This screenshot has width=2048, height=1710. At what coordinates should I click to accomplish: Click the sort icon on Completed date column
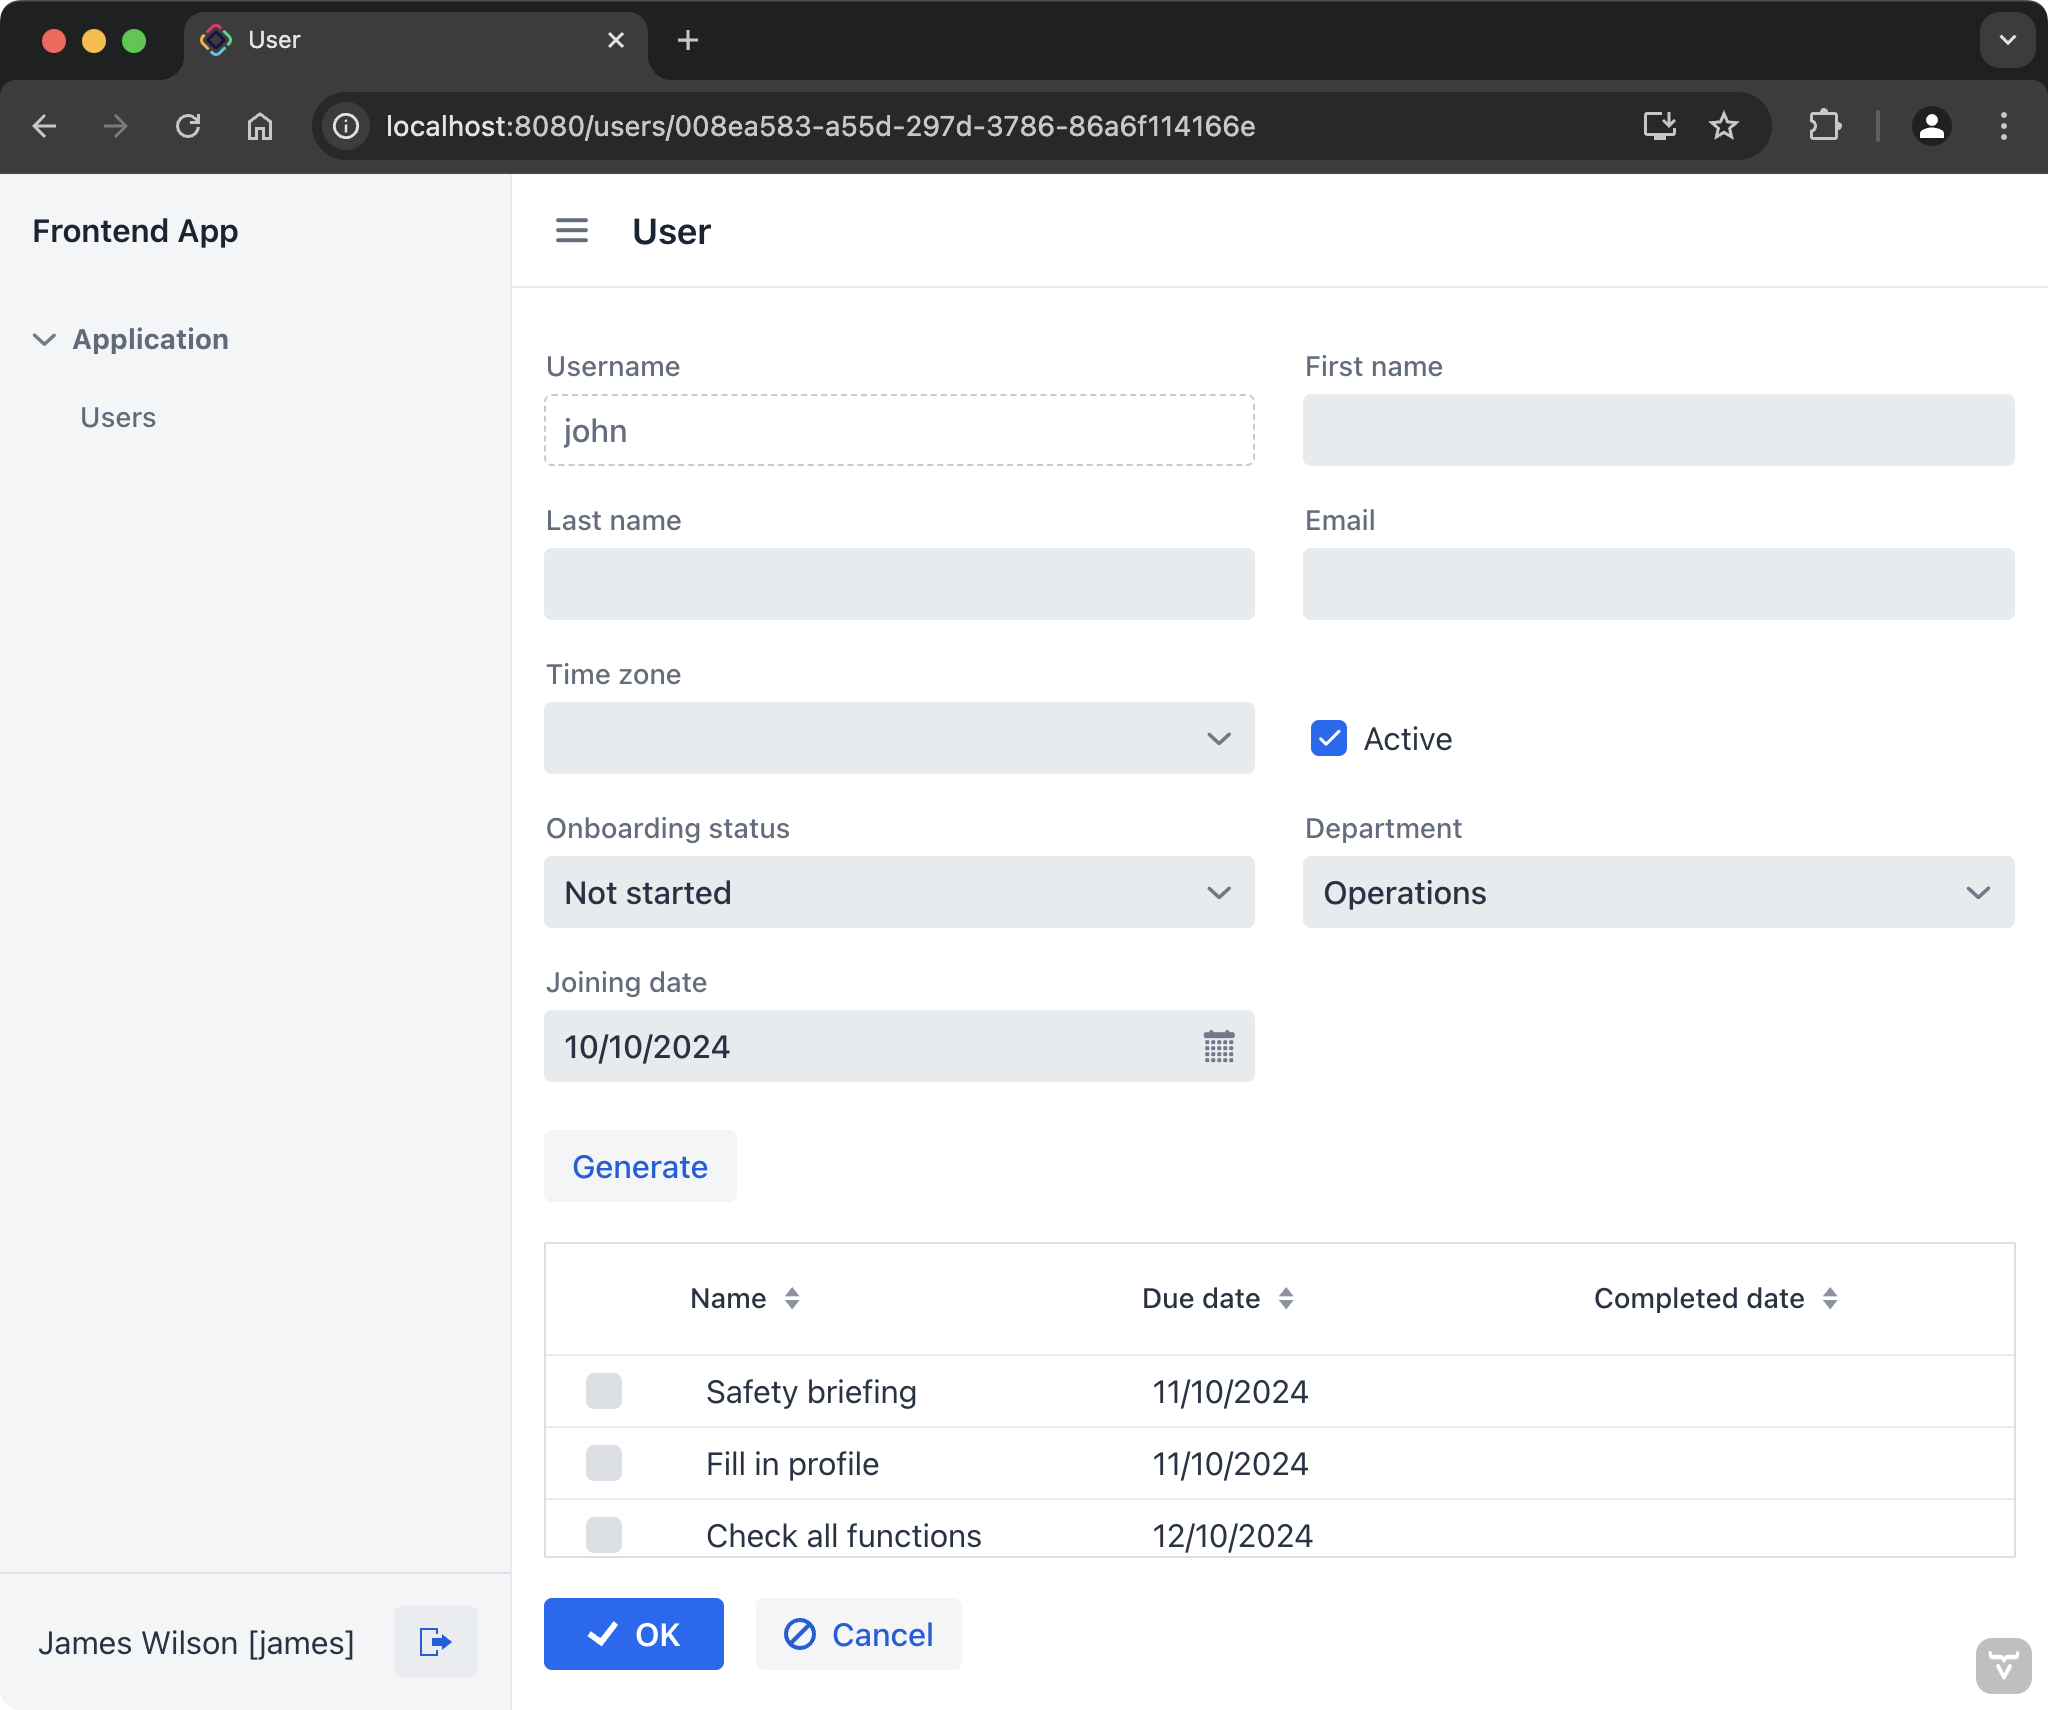point(1830,1298)
